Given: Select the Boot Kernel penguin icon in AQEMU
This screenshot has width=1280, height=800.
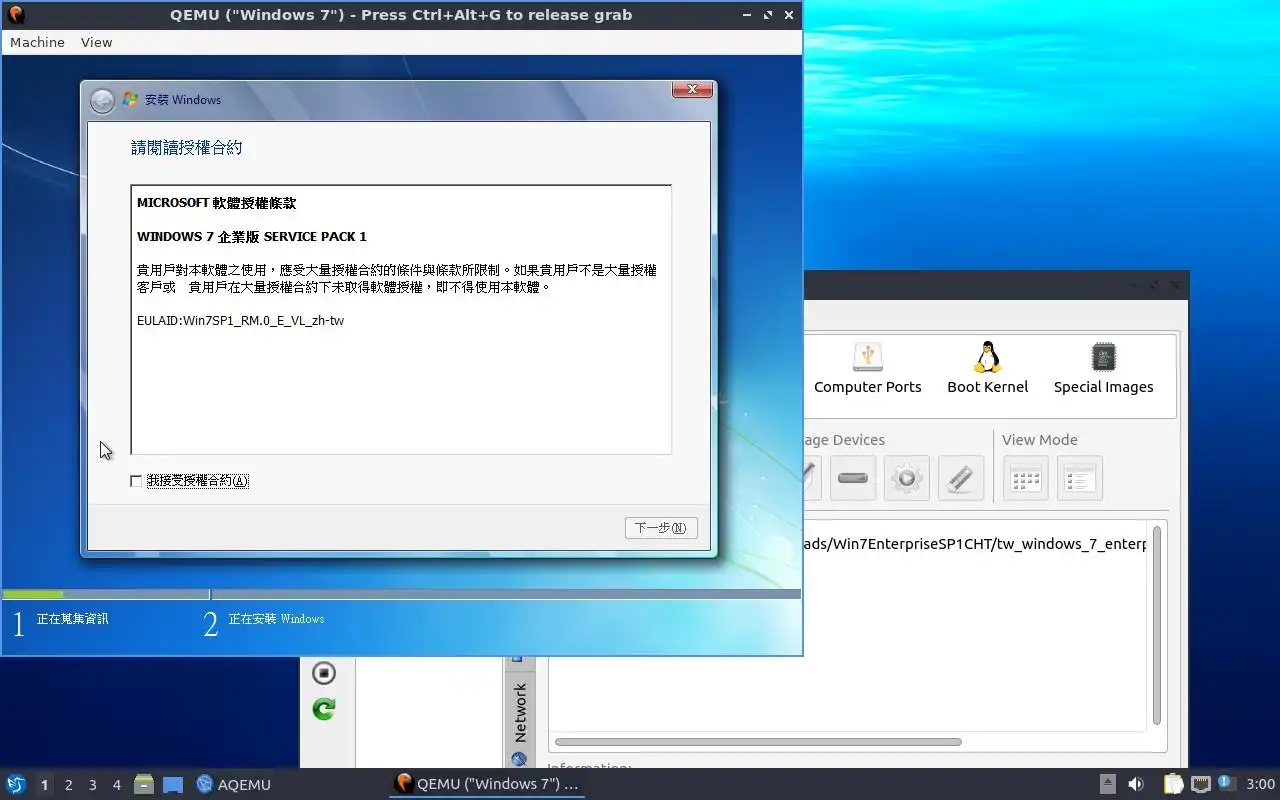Looking at the screenshot, I should [x=988, y=369].
